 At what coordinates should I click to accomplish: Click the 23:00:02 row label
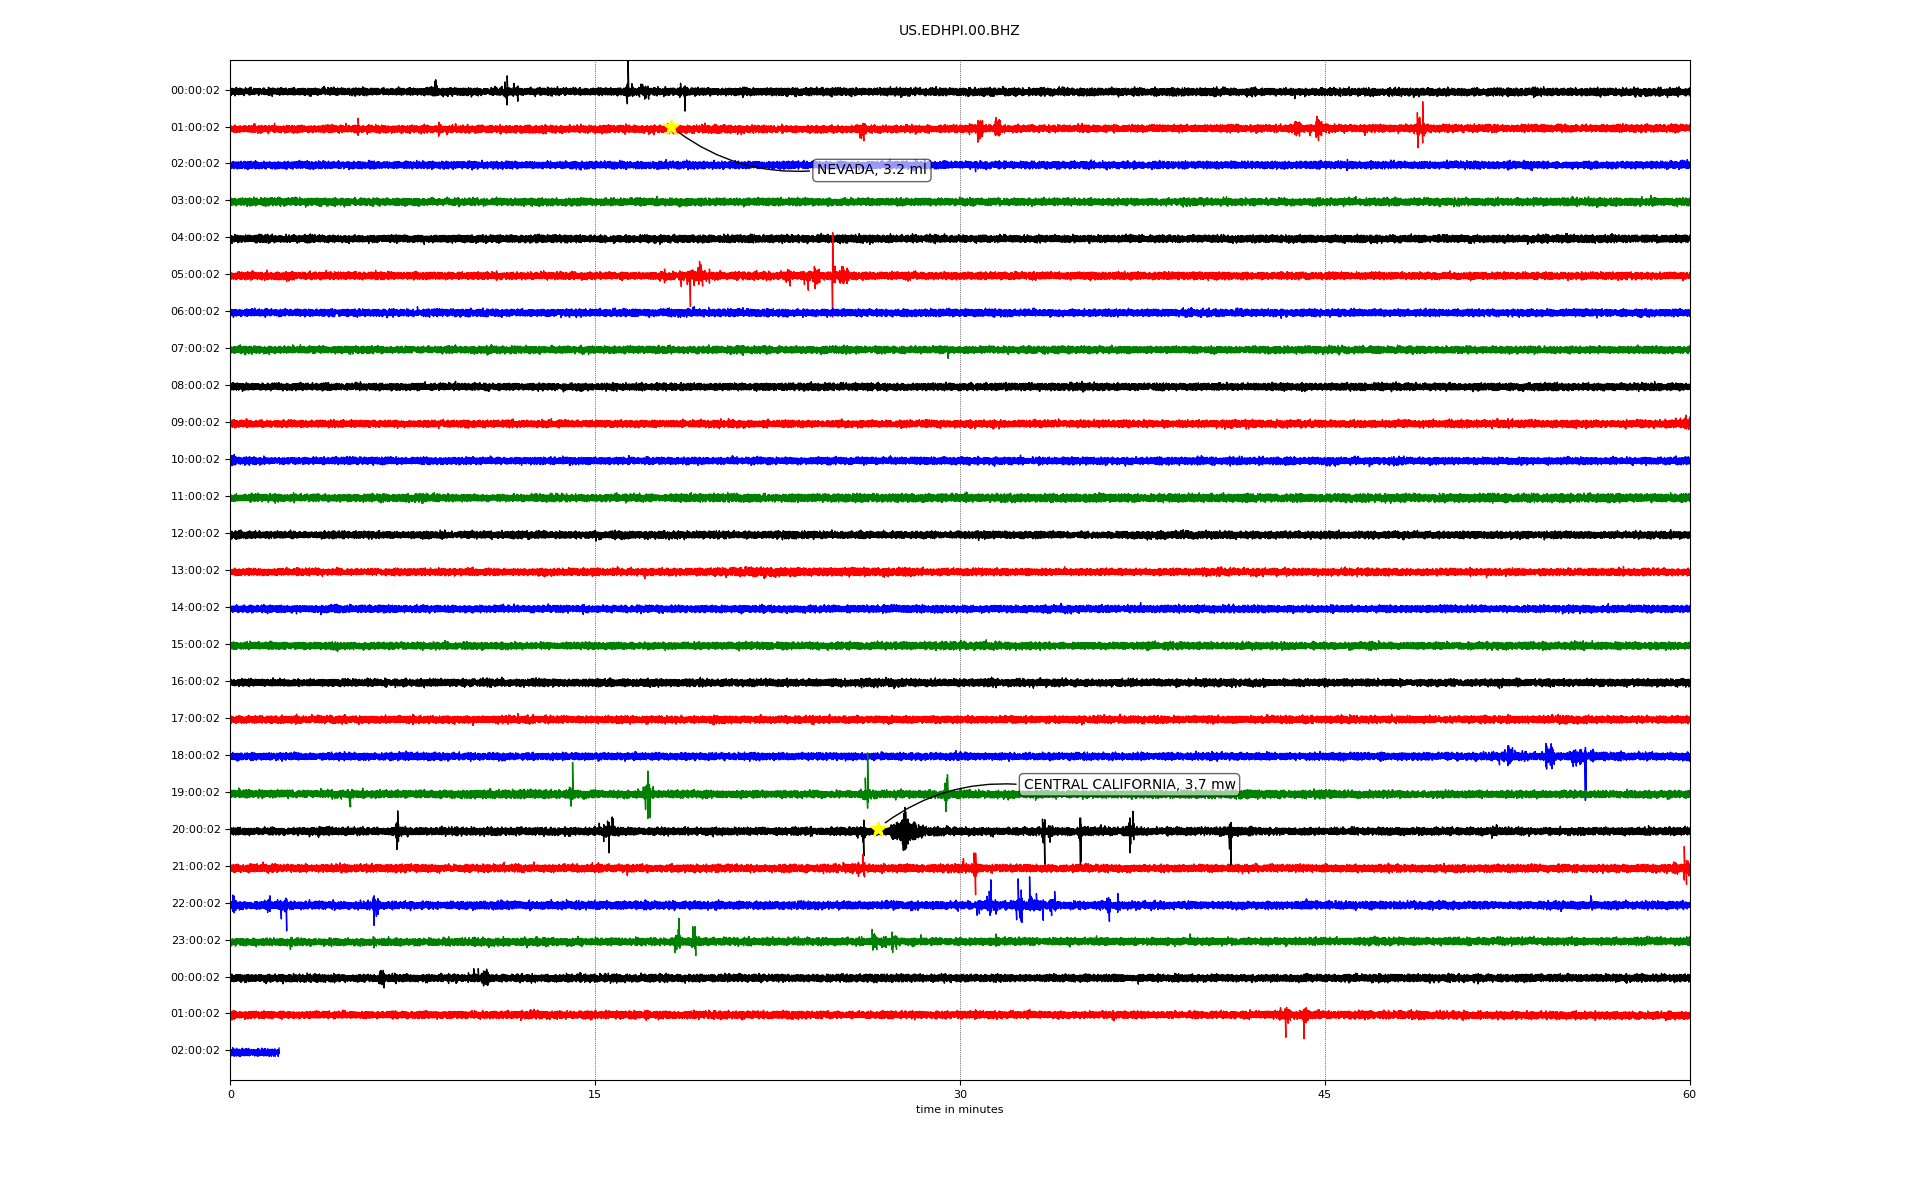pyautogui.click(x=195, y=941)
